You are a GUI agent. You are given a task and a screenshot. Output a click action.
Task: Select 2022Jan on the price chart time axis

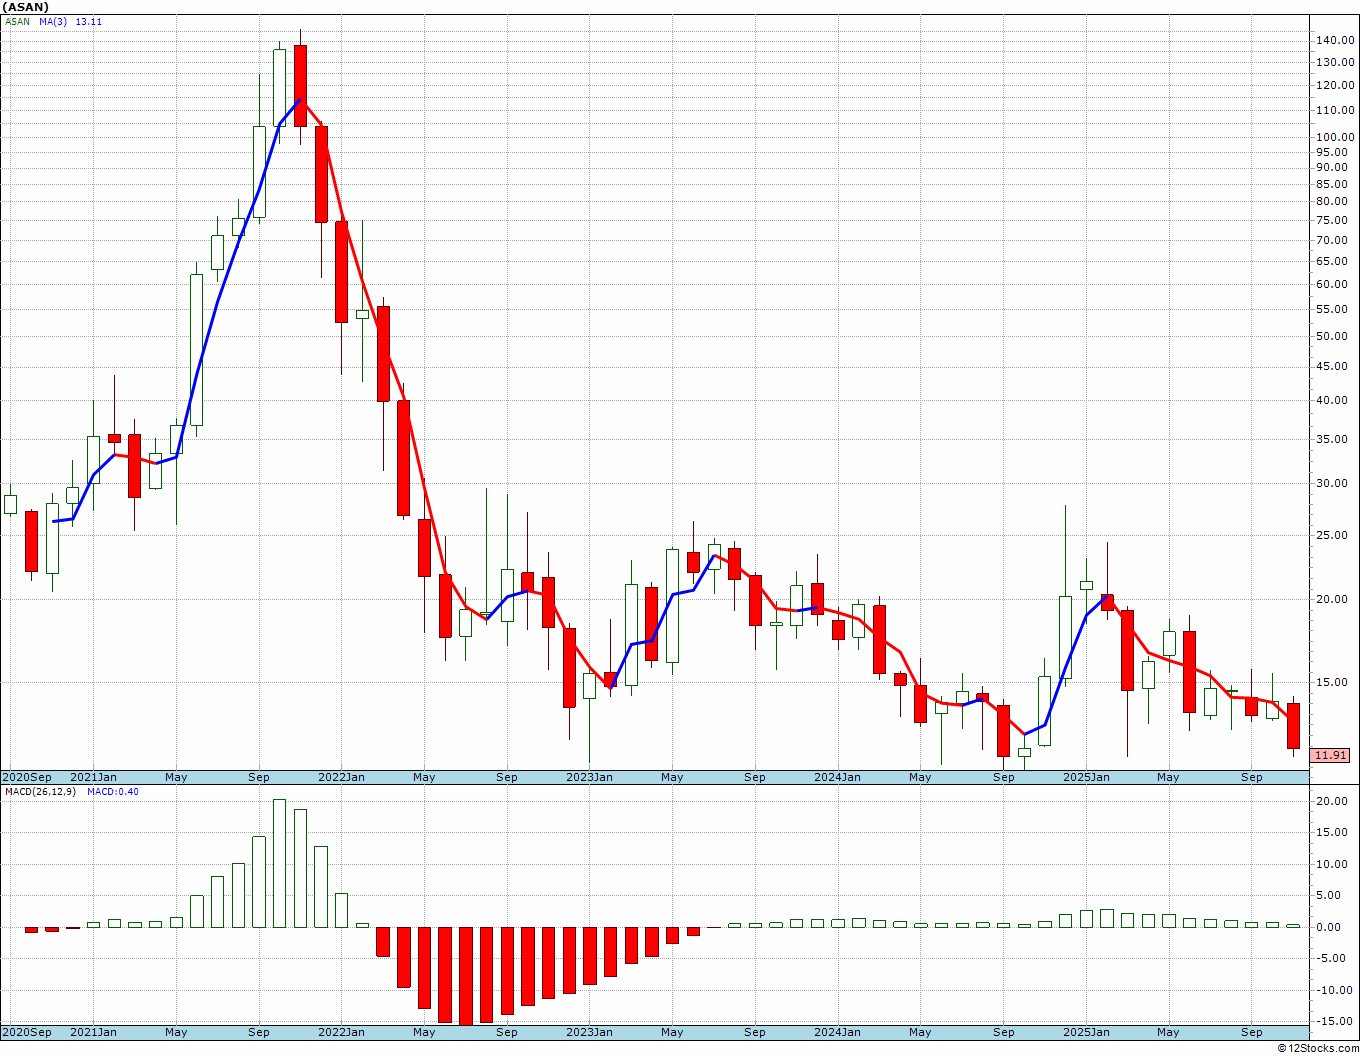tap(341, 777)
